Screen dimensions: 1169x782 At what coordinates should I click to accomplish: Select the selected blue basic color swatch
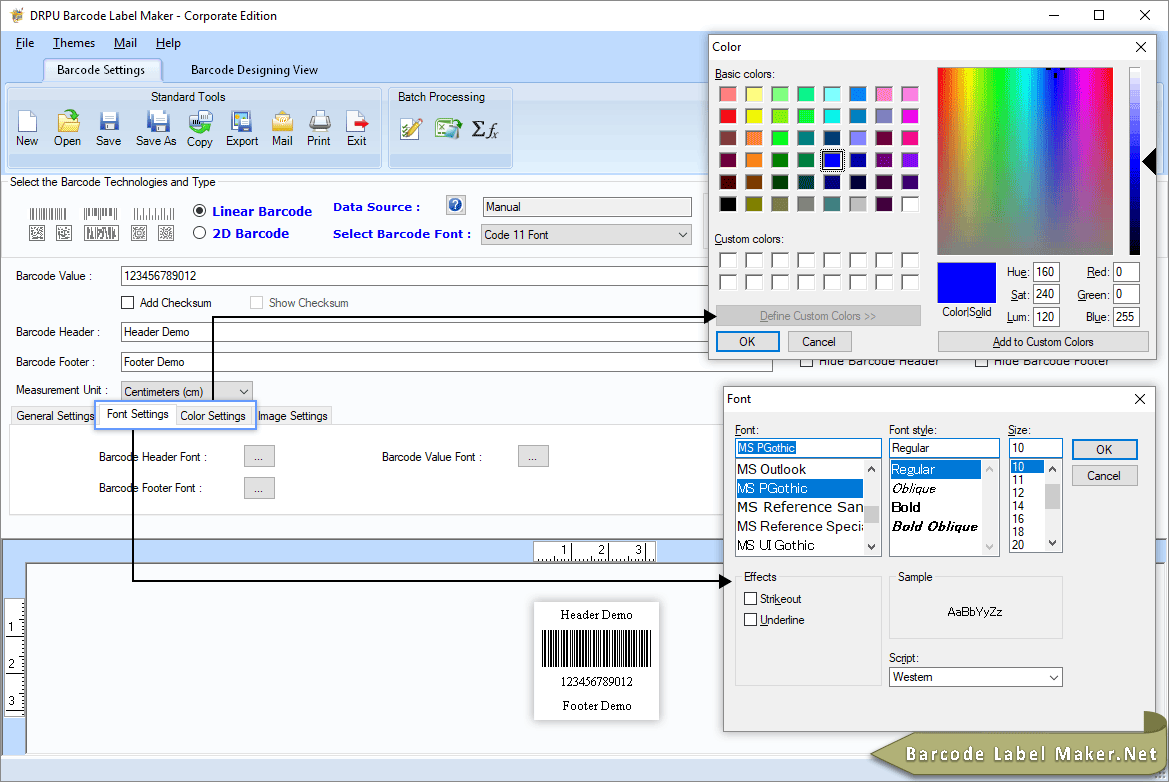pos(832,160)
